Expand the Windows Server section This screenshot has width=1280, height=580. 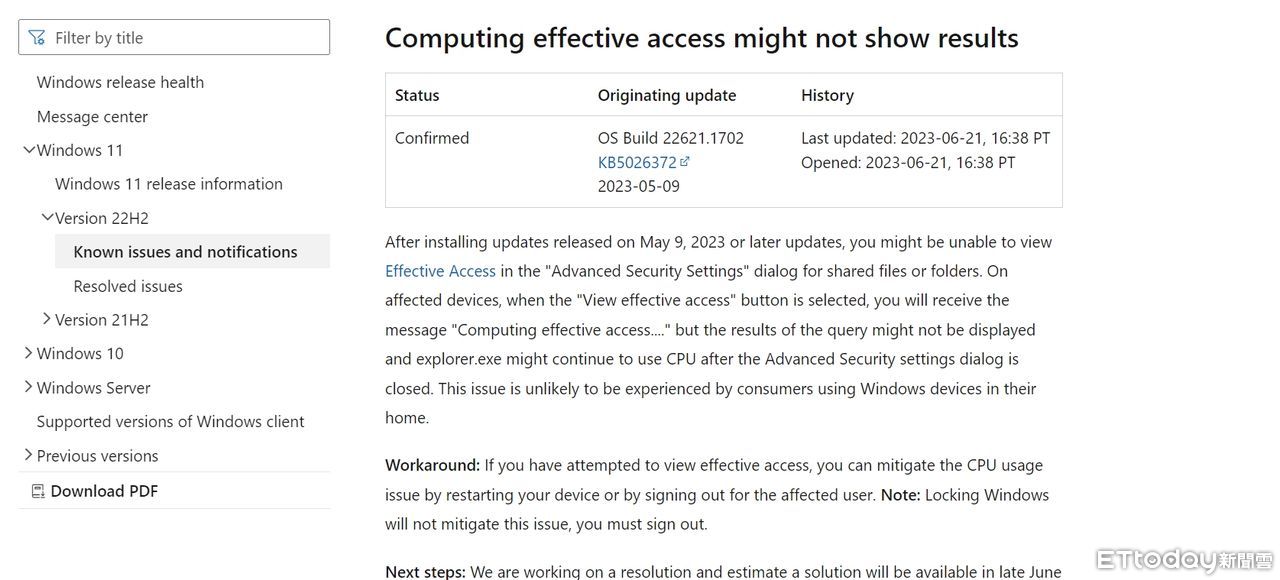pos(29,388)
